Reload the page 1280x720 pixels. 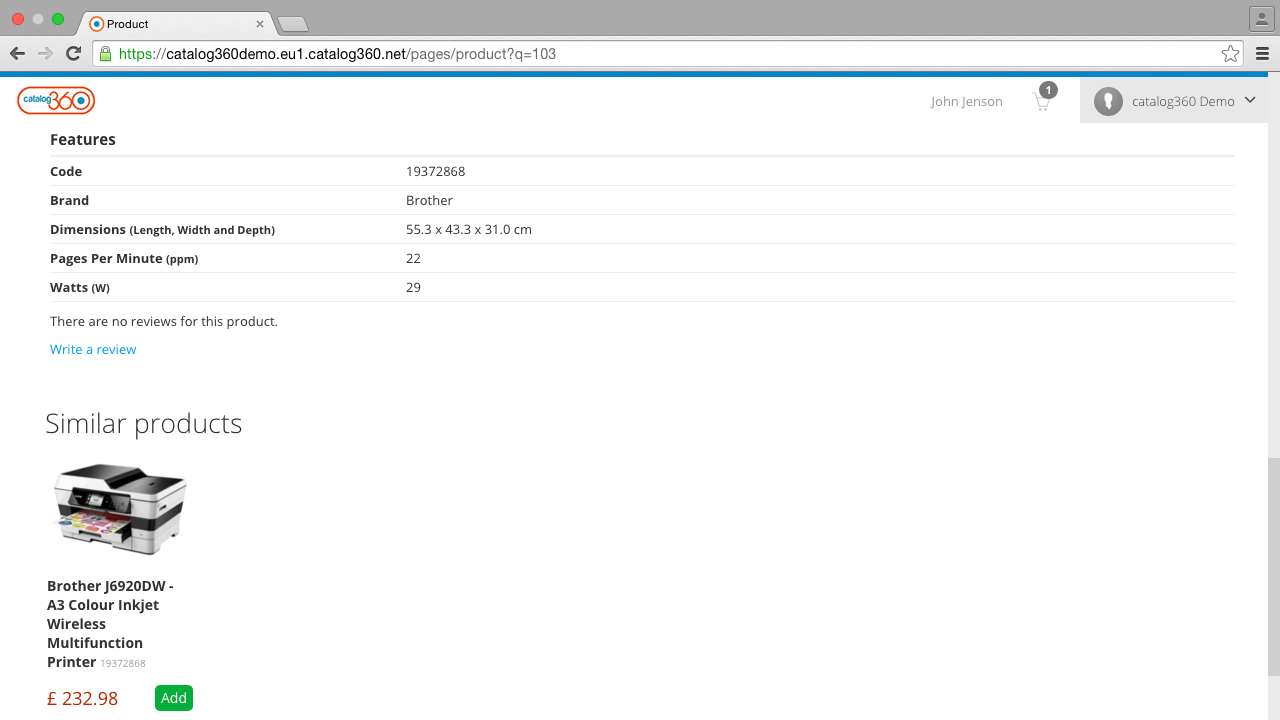coord(73,53)
